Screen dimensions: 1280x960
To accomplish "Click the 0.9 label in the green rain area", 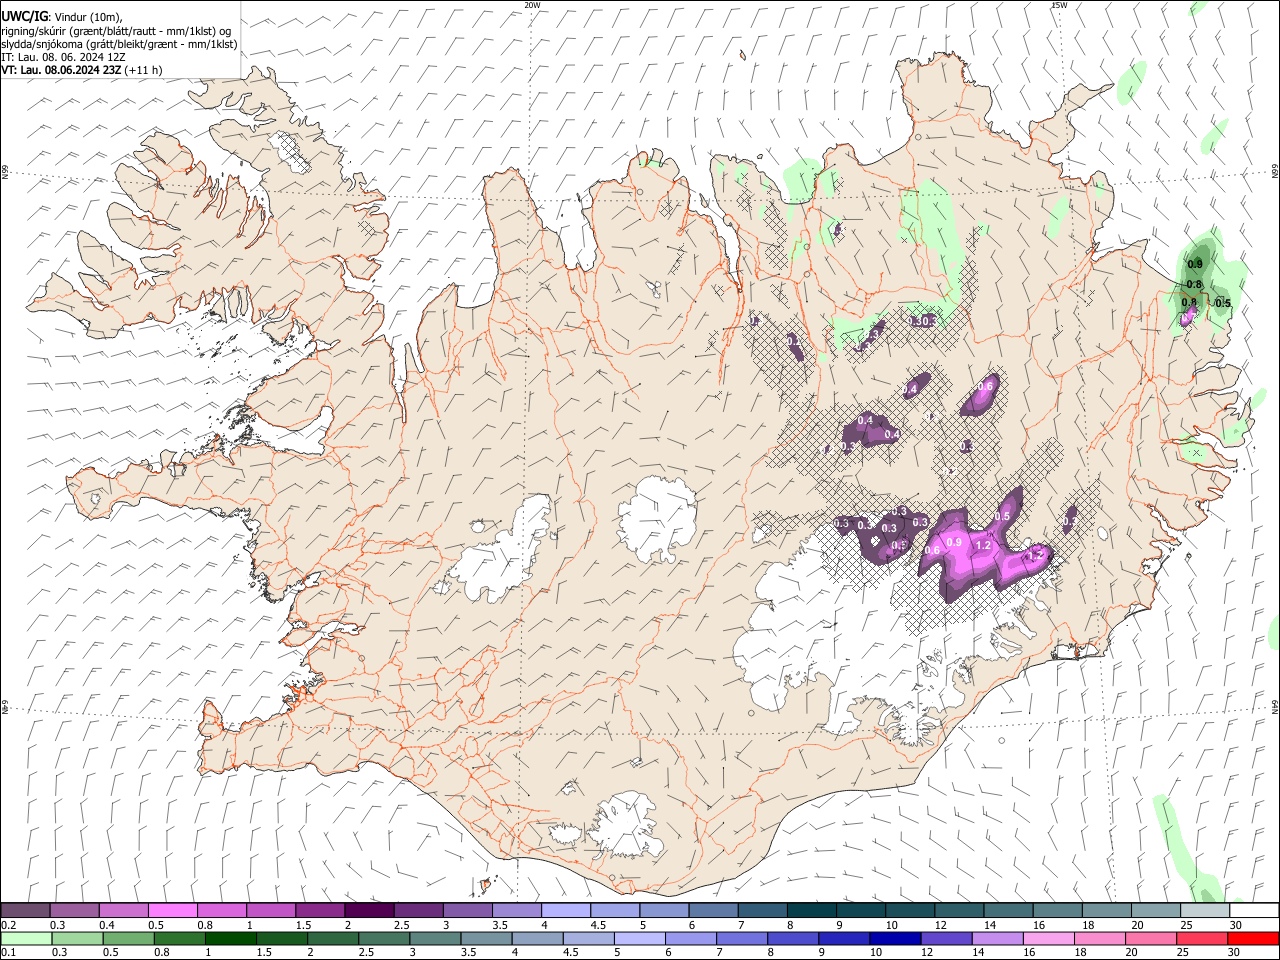I will click(1195, 264).
